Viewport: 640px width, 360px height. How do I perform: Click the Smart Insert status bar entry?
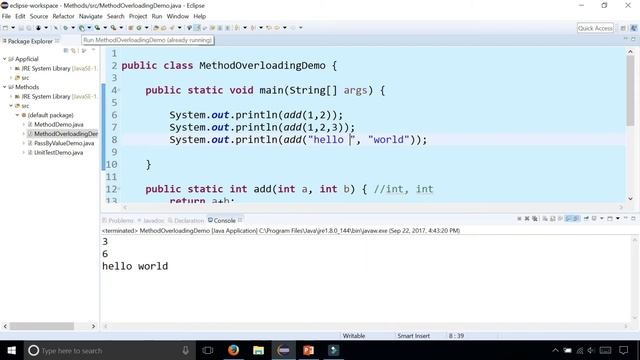click(x=413, y=336)
